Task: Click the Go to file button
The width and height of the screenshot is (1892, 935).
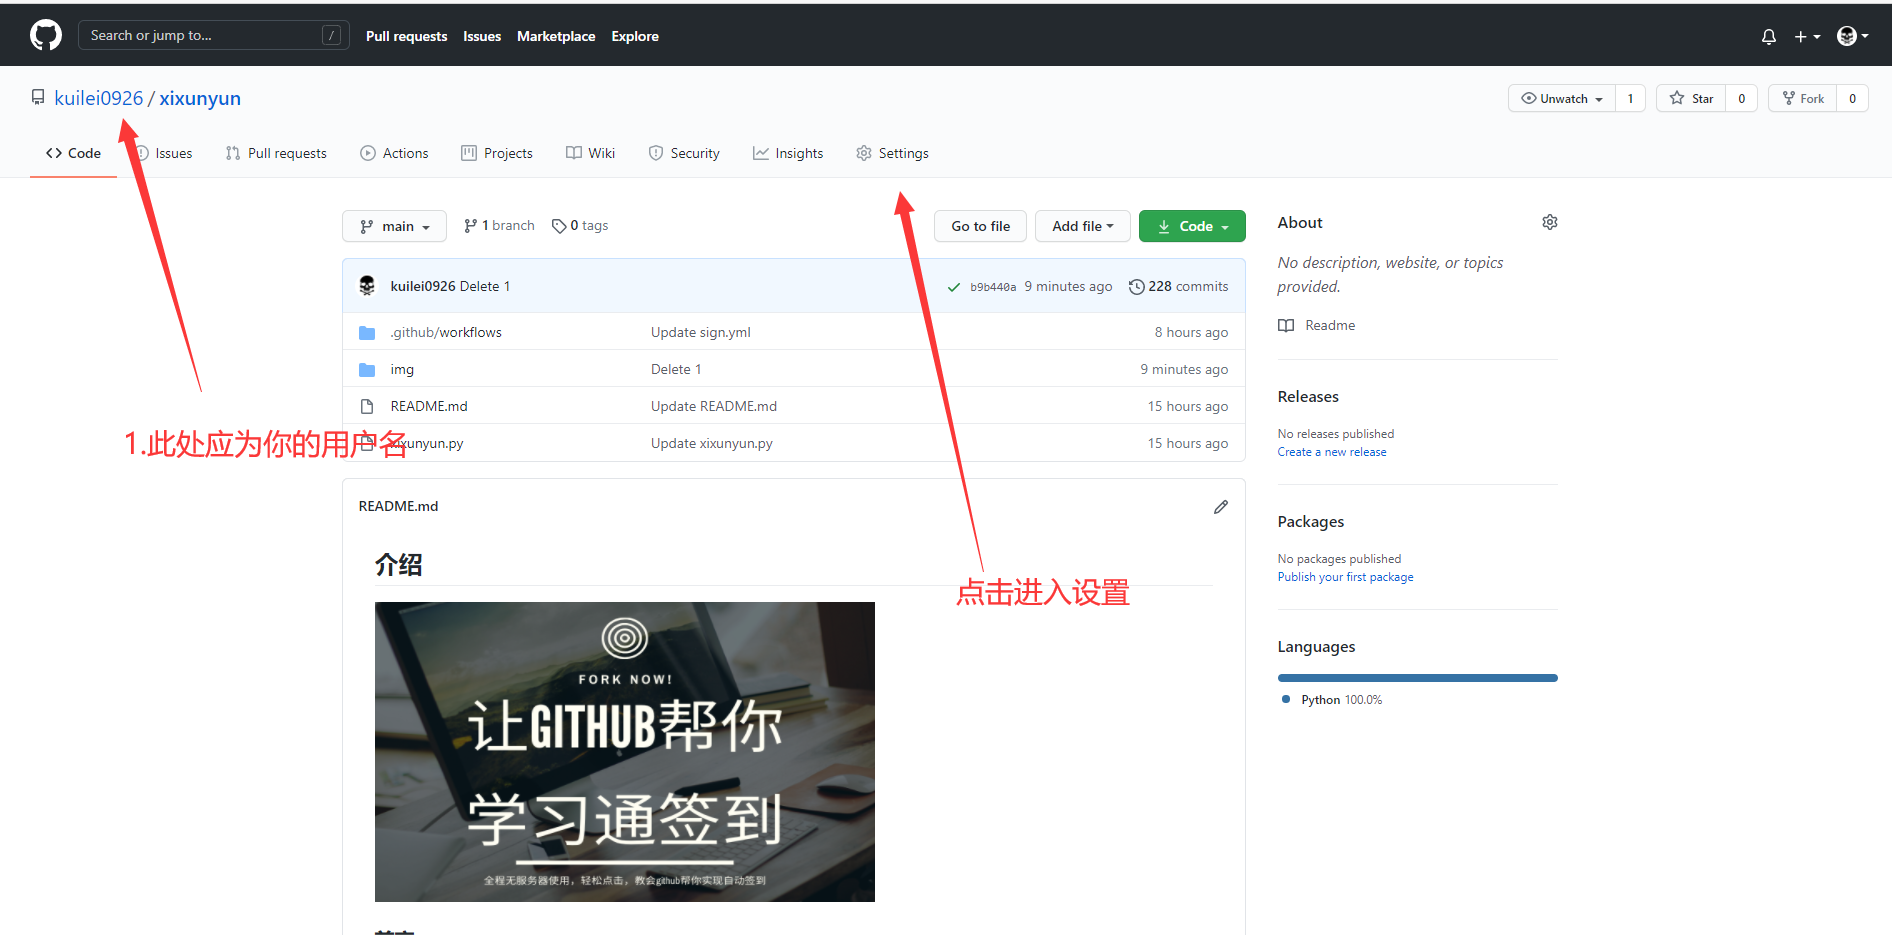Action: pyautogui.click(x=980, y=226)
